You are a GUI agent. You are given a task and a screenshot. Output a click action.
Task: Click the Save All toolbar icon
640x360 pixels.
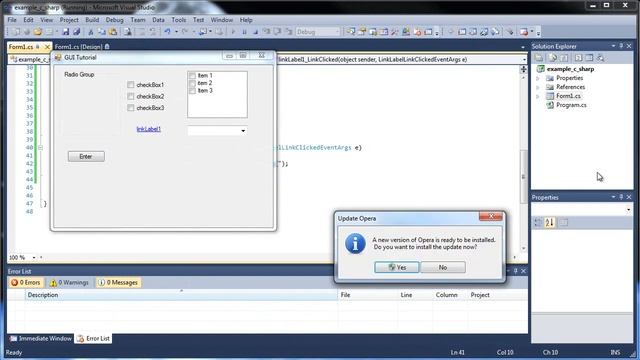(x=76, y=32)
